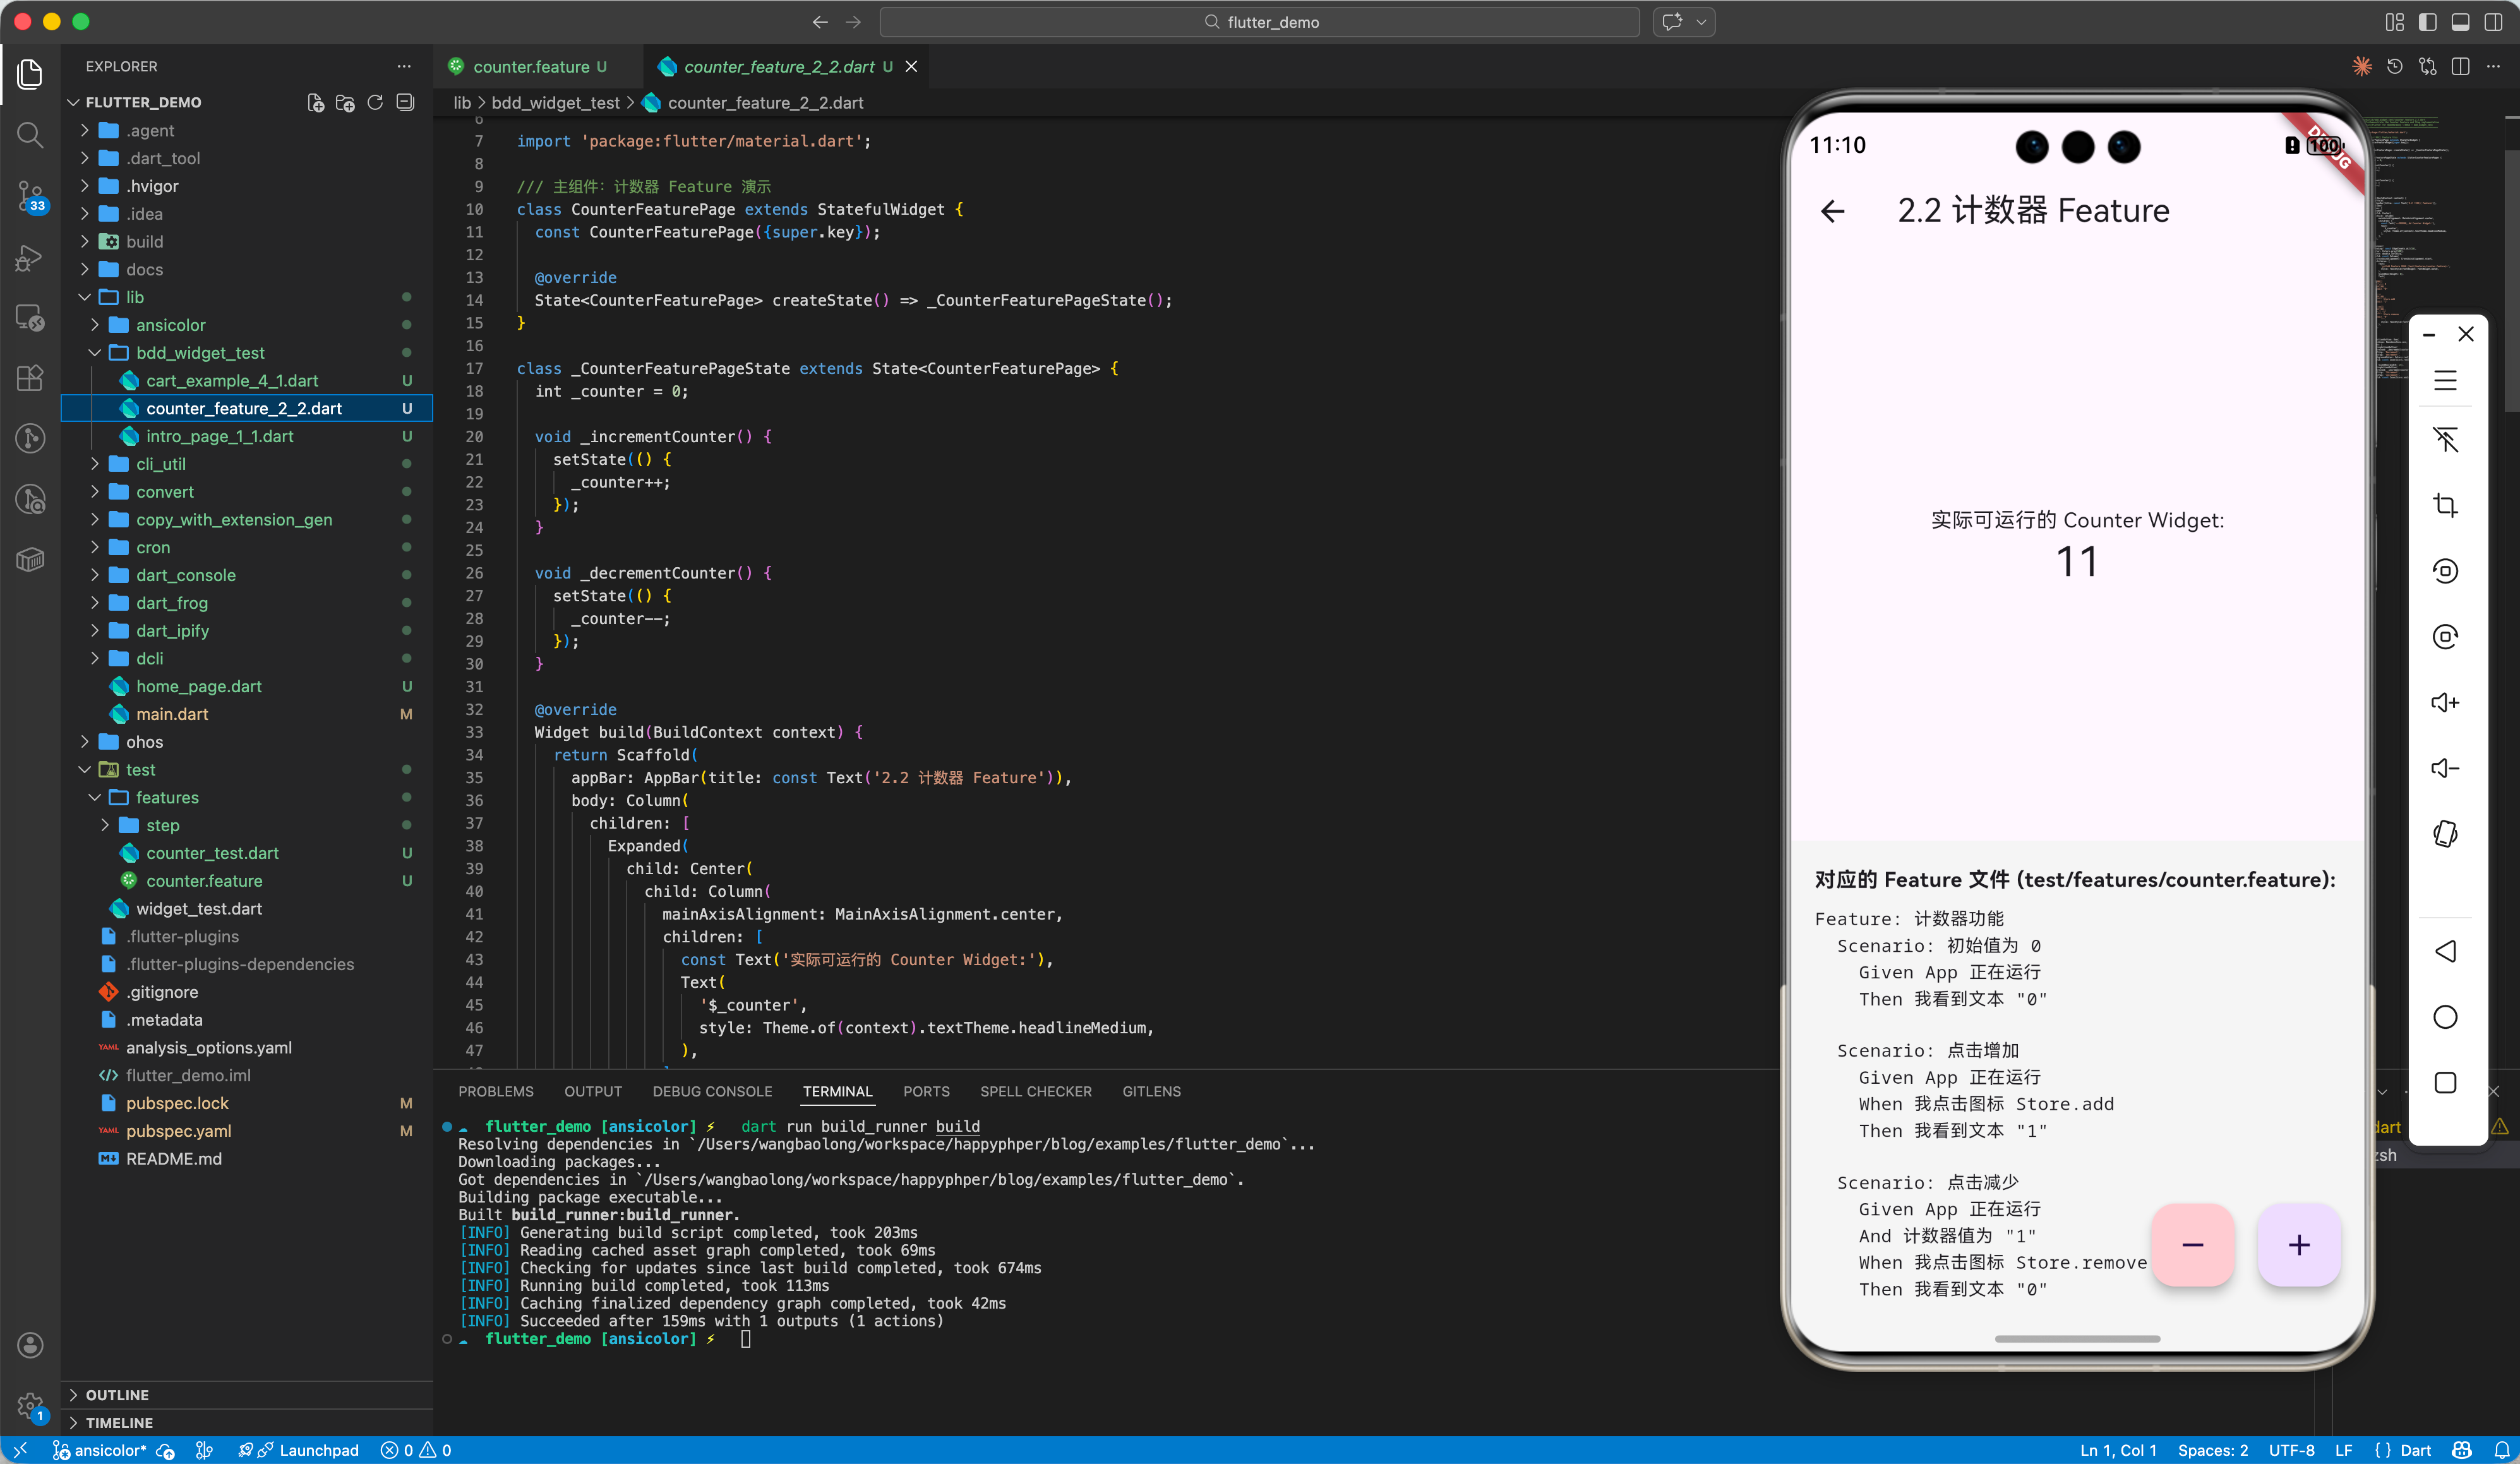This screenshot has height=1464, width=2520.
Task: Expand the OUTLINE section
Action: click(x=116, y=1394)
